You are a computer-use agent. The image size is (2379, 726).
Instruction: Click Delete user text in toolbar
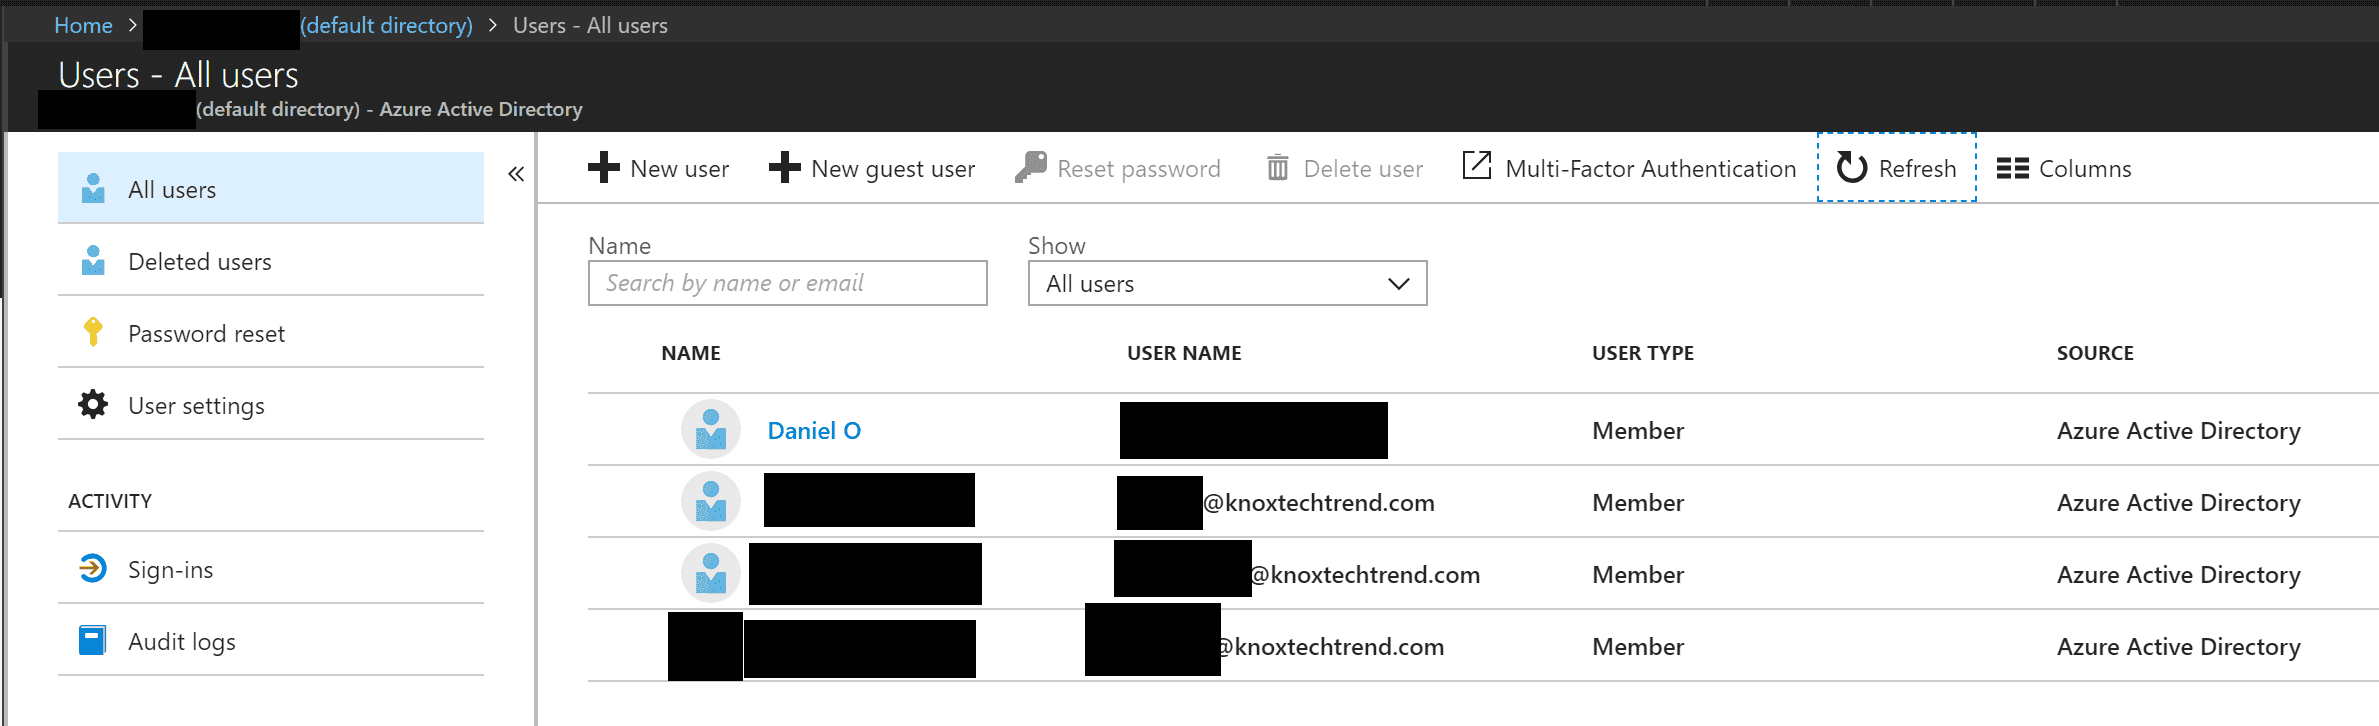tap(1363, 169)
